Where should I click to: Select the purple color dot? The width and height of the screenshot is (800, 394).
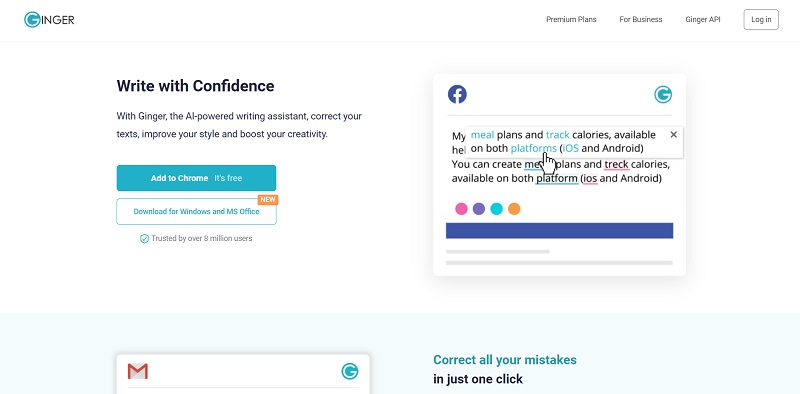point(479,209)
